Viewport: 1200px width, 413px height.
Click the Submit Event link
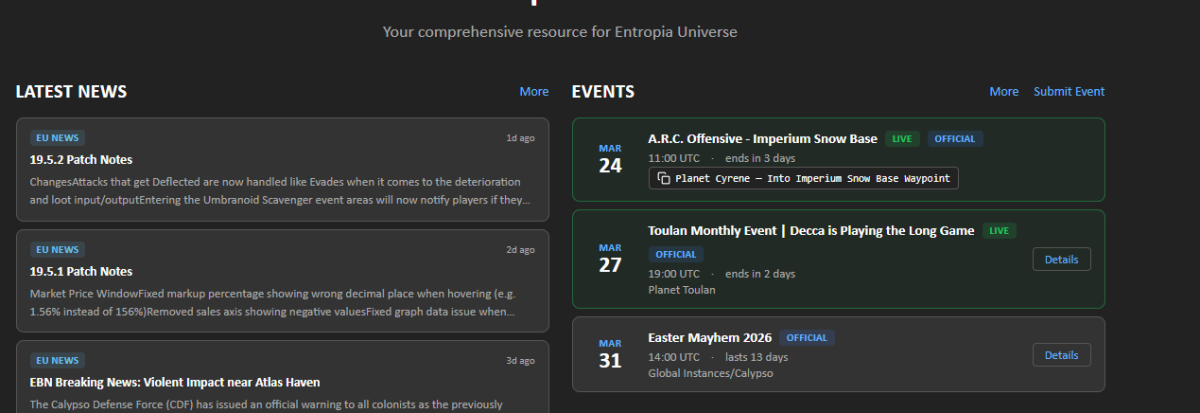tap(1069, 92)
